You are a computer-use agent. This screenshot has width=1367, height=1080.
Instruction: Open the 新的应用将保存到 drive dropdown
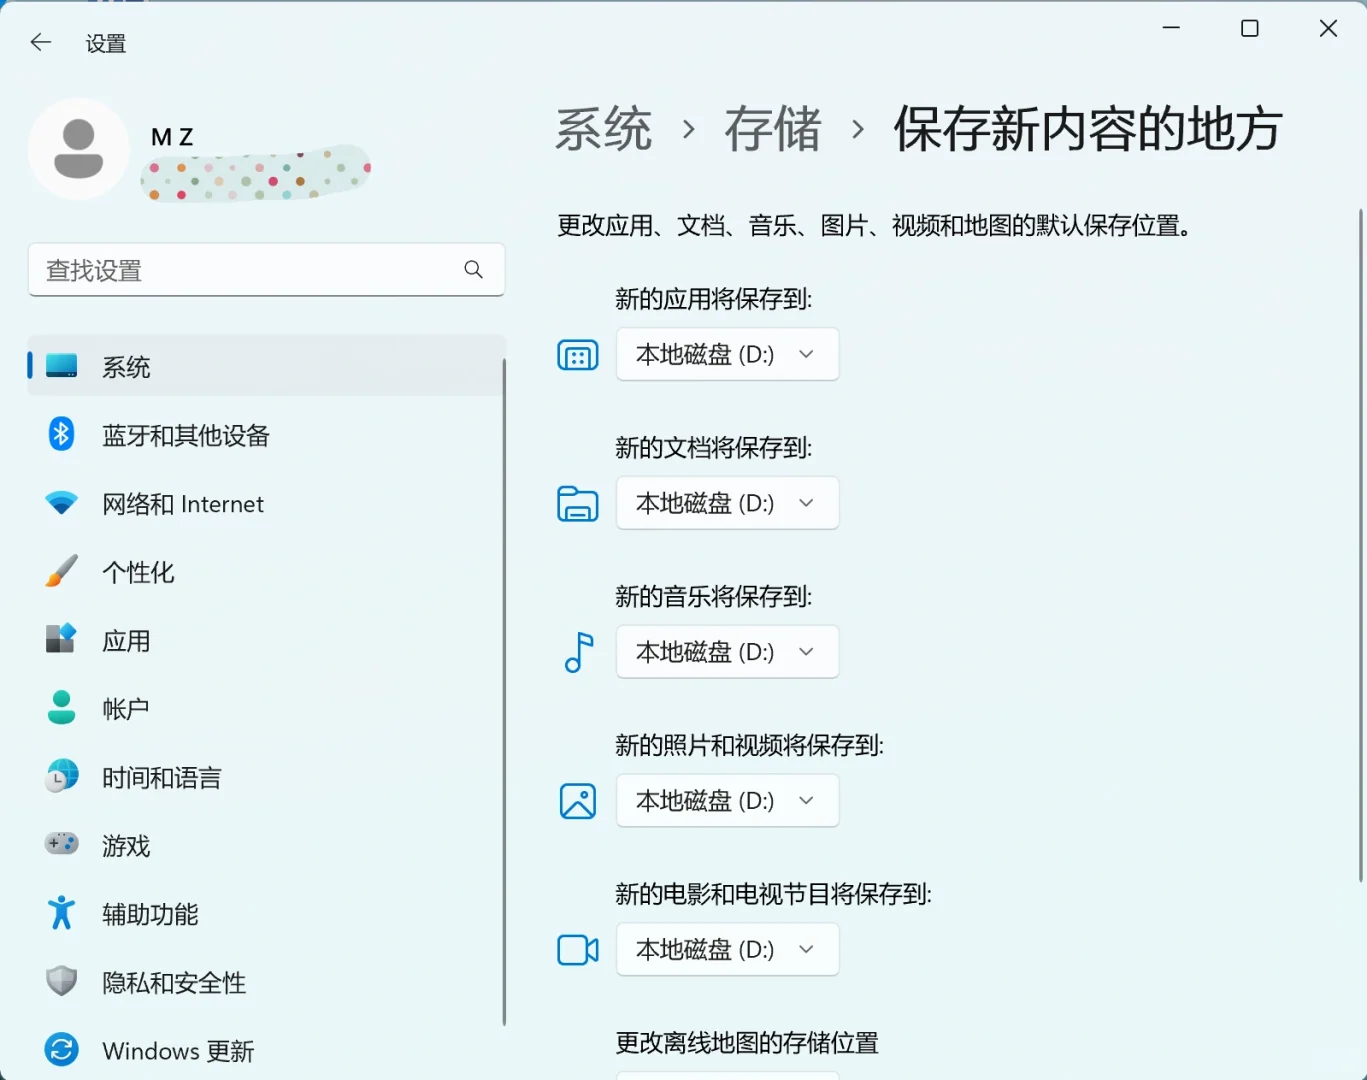tap(727, 354)
